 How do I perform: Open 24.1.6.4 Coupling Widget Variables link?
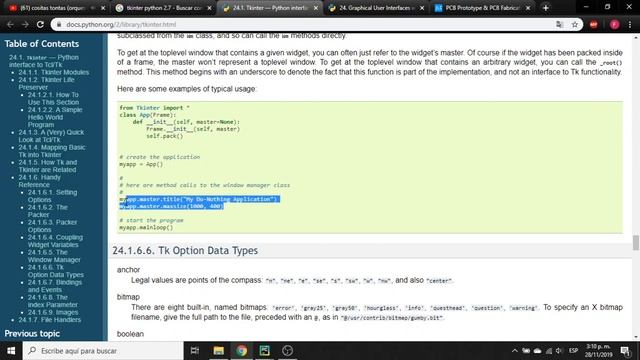click(x=55, y=241)
